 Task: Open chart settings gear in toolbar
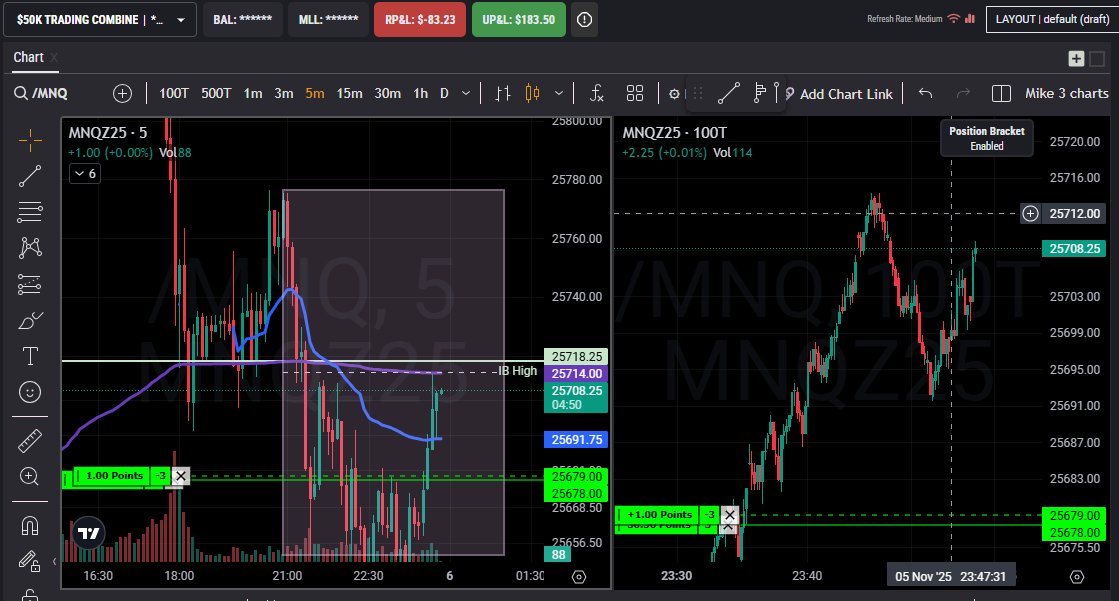coord(674,94)
